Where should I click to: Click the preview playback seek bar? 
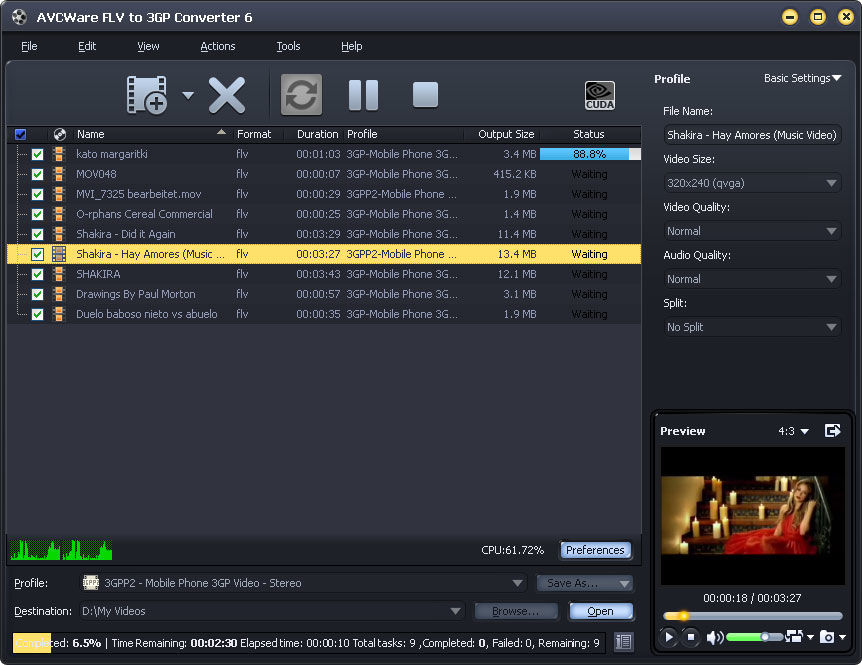[x=753, y=616]
